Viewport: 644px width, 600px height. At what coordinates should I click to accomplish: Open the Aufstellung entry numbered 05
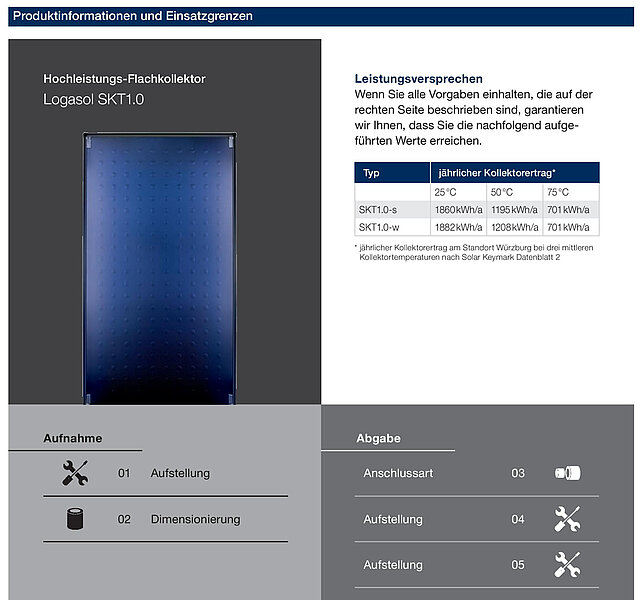[x=393, y=566]
